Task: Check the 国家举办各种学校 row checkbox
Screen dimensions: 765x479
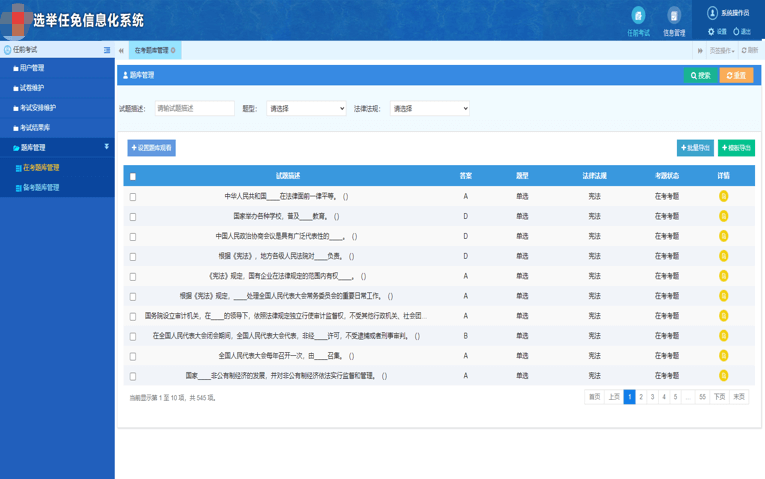Action: pos(133,217)
